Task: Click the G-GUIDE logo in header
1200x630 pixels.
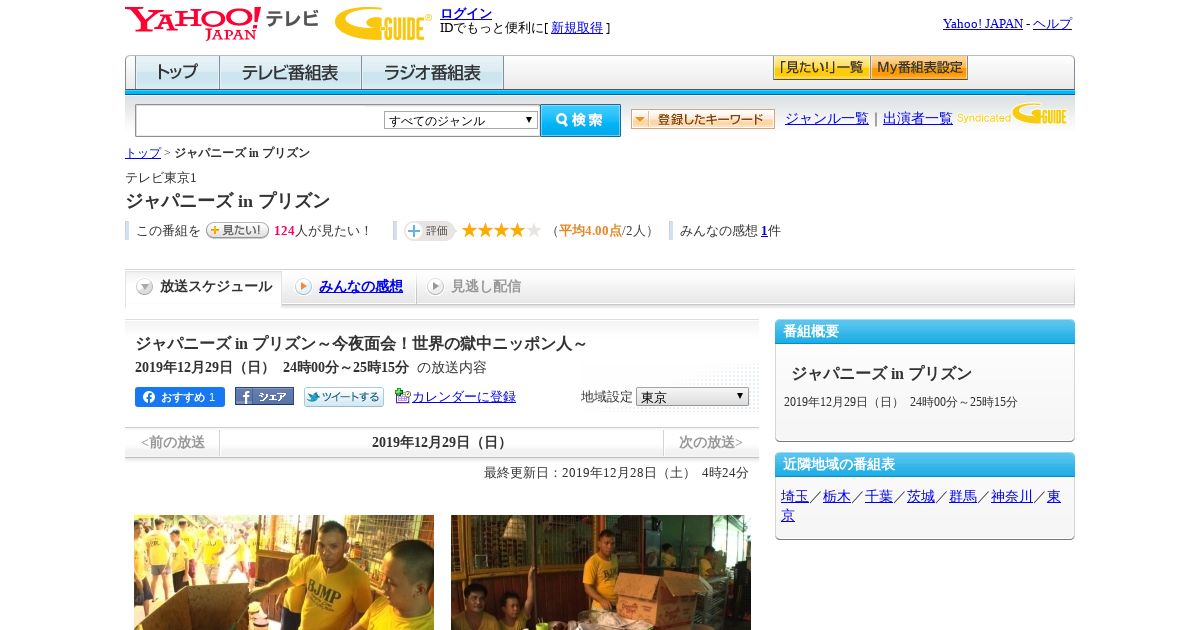Action: (383, 23)
